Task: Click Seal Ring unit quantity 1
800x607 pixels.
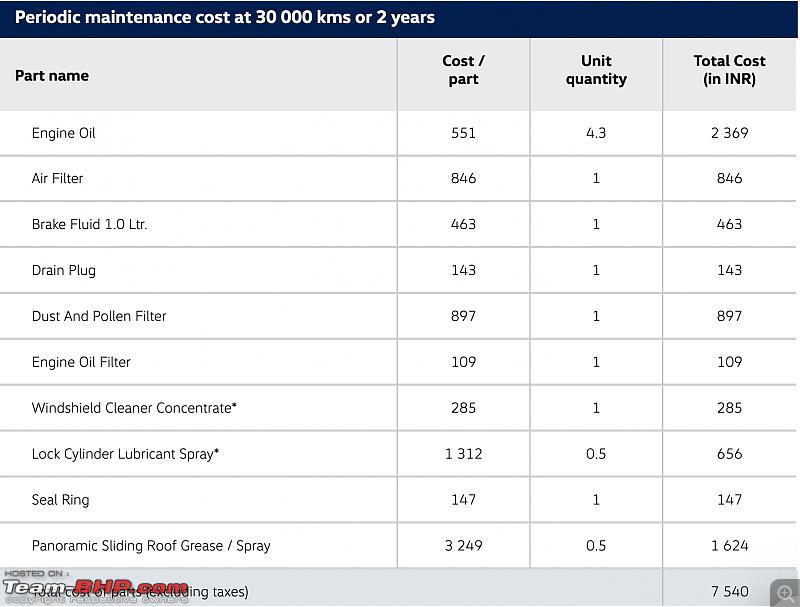Action: point(596,500)
